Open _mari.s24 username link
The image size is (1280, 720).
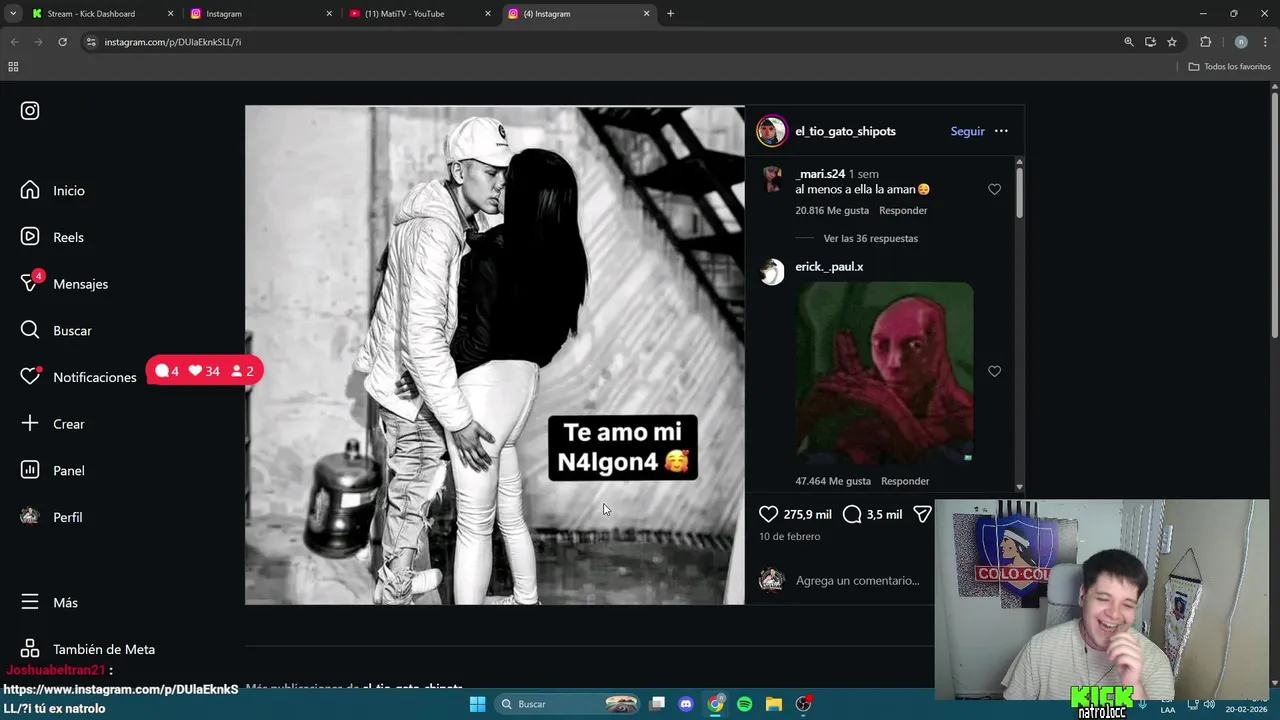click(x=820, y=174)
